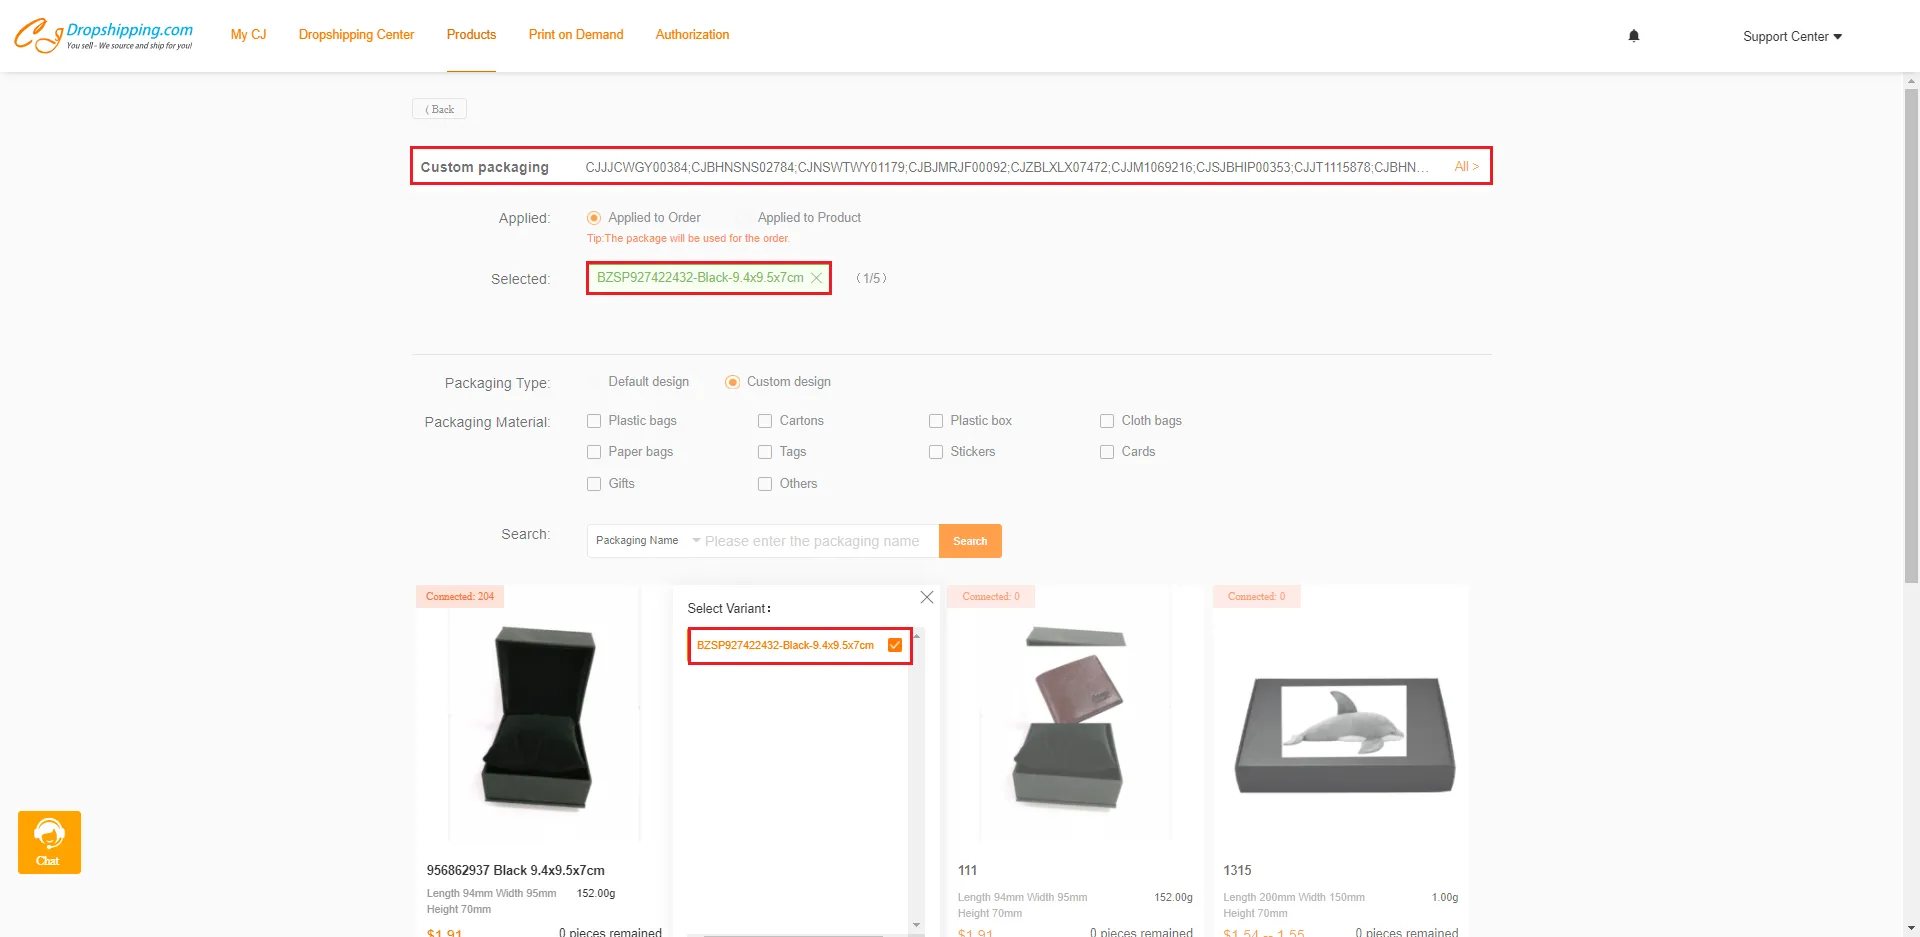Expand All custom packaging SKUs

pos(1466,167)
